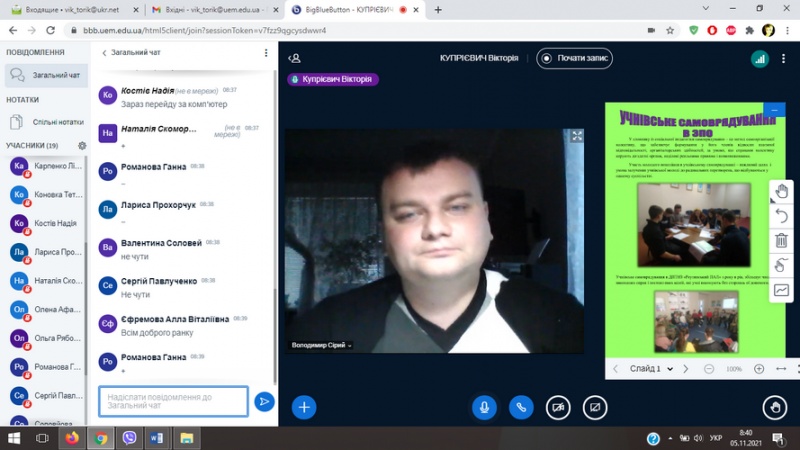The height and width of the screenshot is (450, 800).
Task: Toggle the share screen button
Action: (x=595, y=407)
